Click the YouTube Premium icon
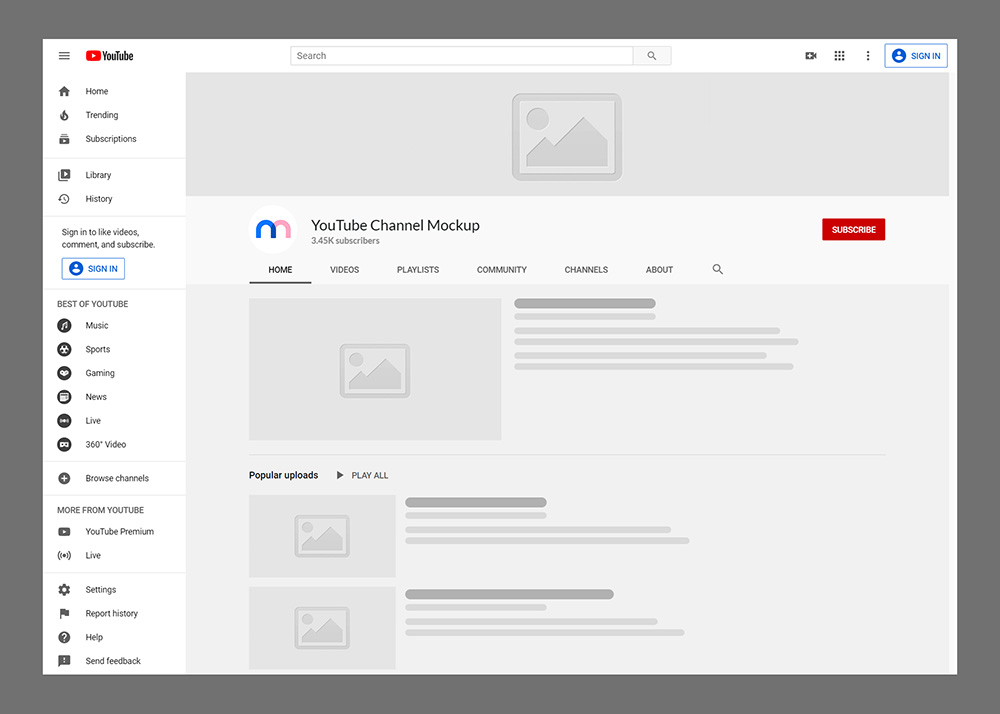Image resolution: width=1000 pixels, height=714 pixels. pos(64,532)
